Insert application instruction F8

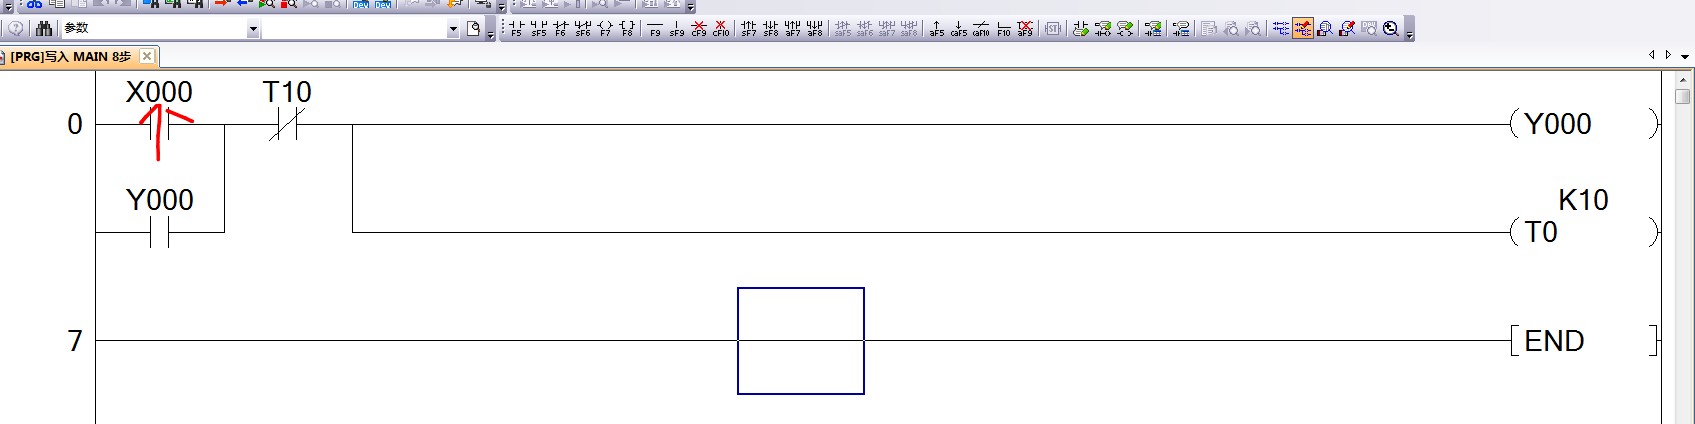627,29
